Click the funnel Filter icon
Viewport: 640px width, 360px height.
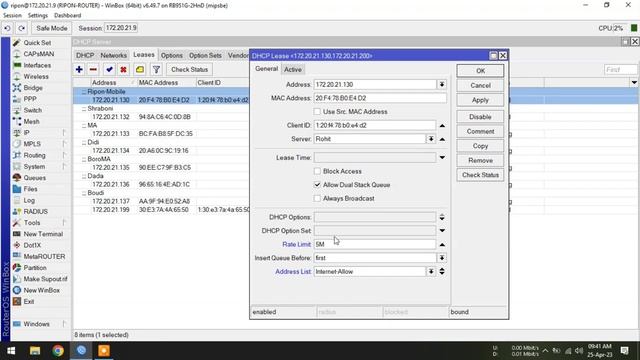pyautogui.click(x=156, y=69)
